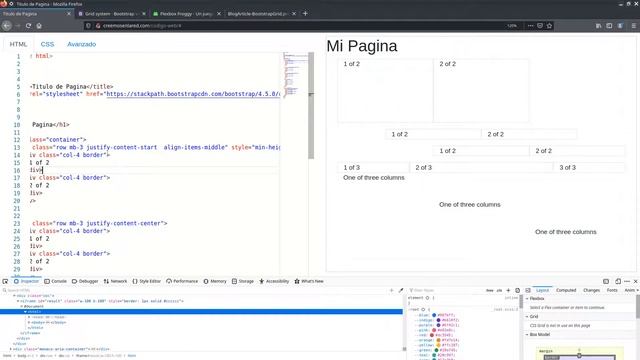
Task: Click the browser Back arrow button
Action: [7, 26]
